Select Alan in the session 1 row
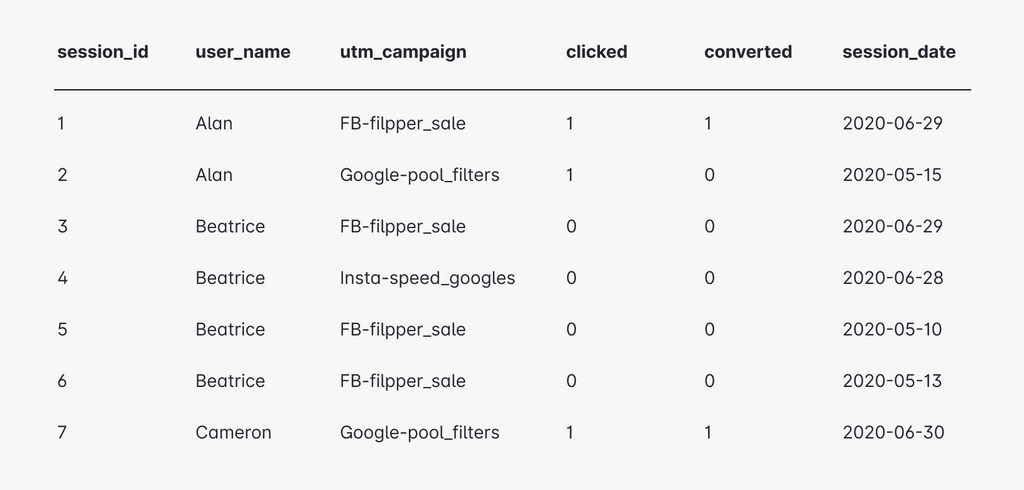 (214, 124)
